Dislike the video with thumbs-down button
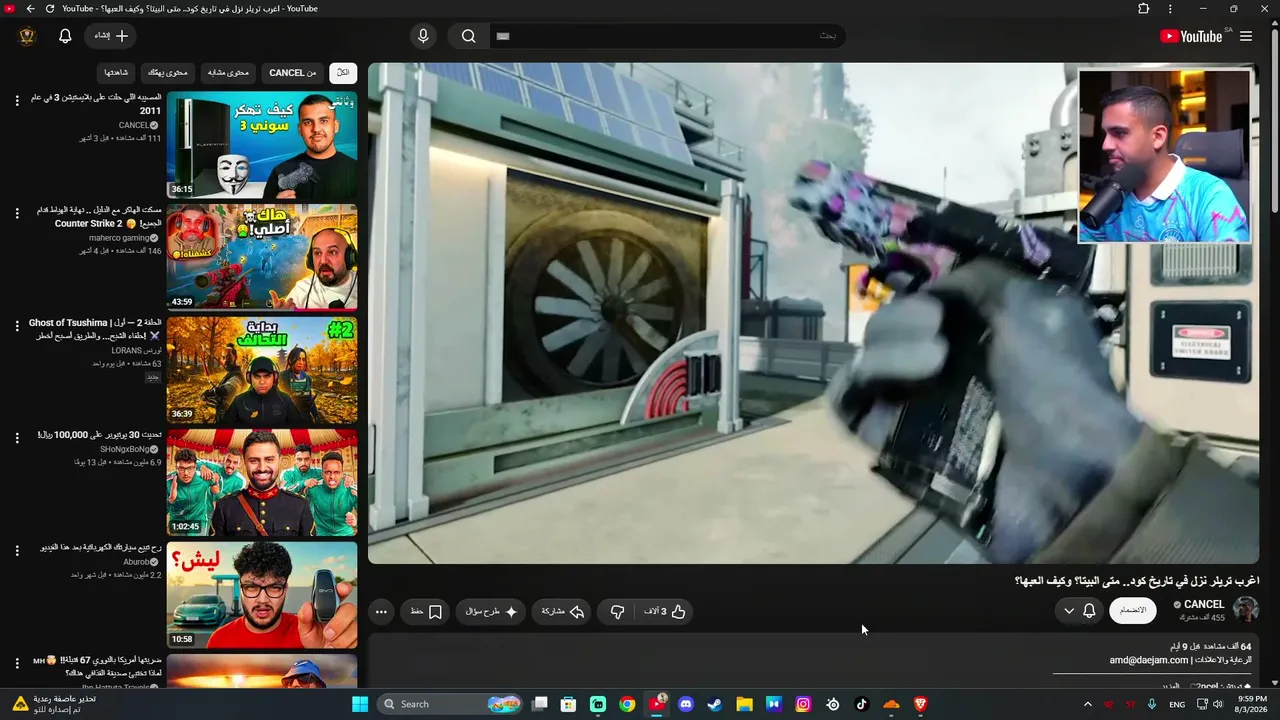 [618, 611]
